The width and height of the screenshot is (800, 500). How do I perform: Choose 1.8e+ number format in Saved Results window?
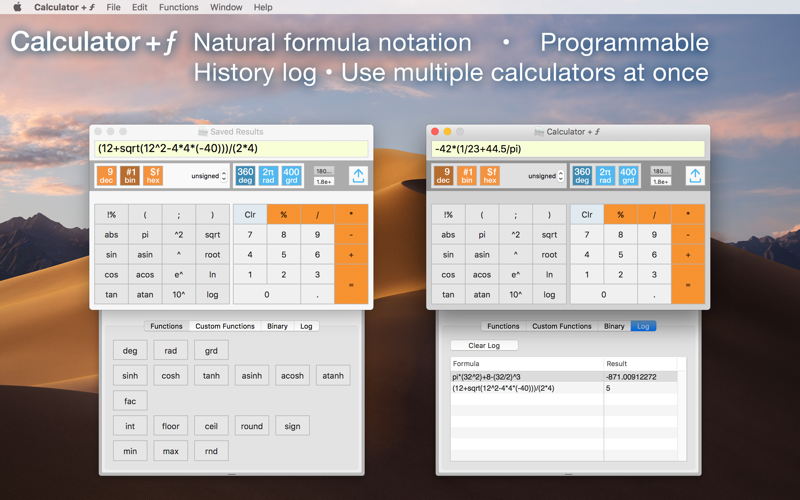pyautogui.click(x=324, y=182)
